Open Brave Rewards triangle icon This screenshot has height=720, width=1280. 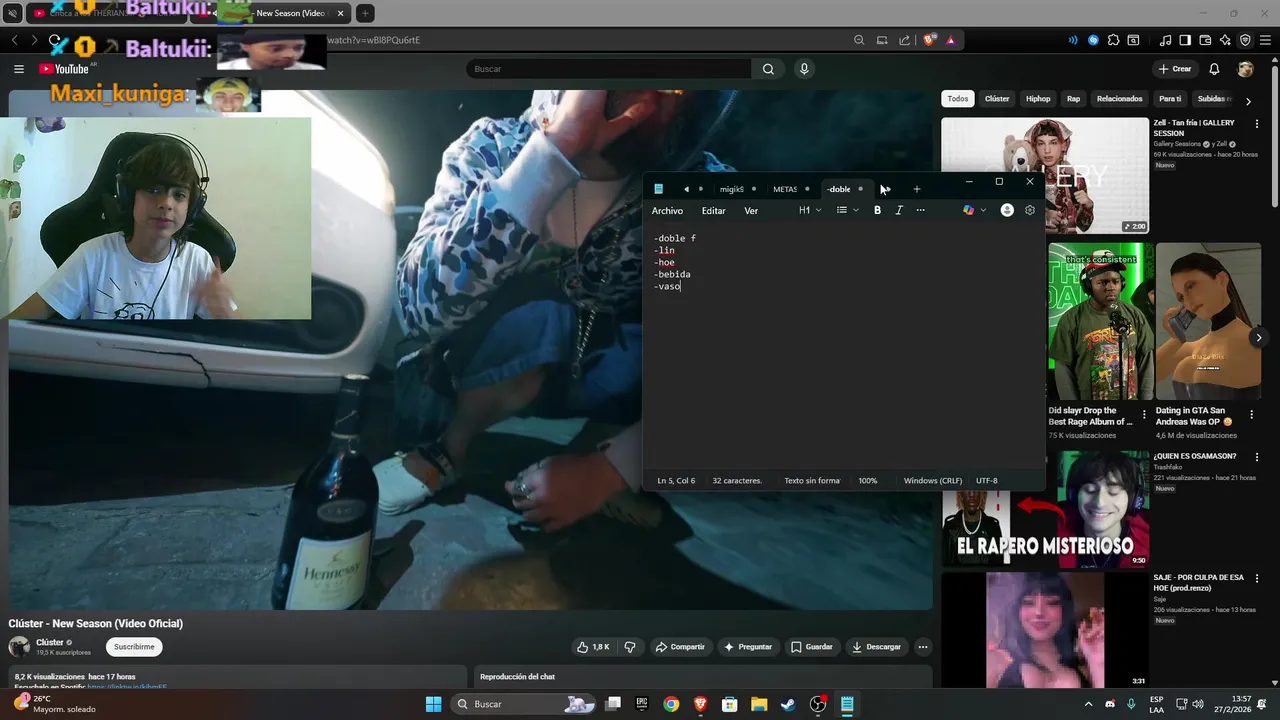pyautogui.click(x=950, y=40)
